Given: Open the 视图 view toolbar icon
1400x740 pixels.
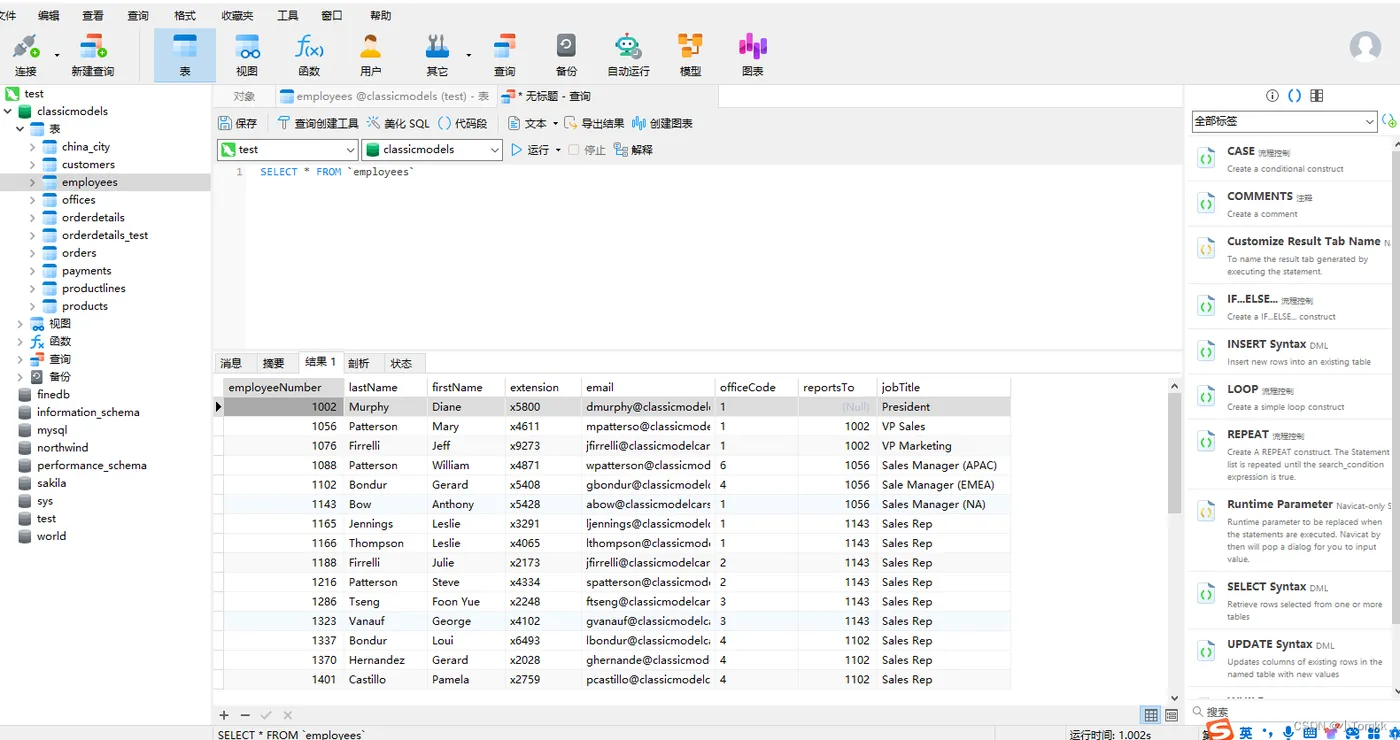Looking at the screenshot, I should tap(247, 55).
